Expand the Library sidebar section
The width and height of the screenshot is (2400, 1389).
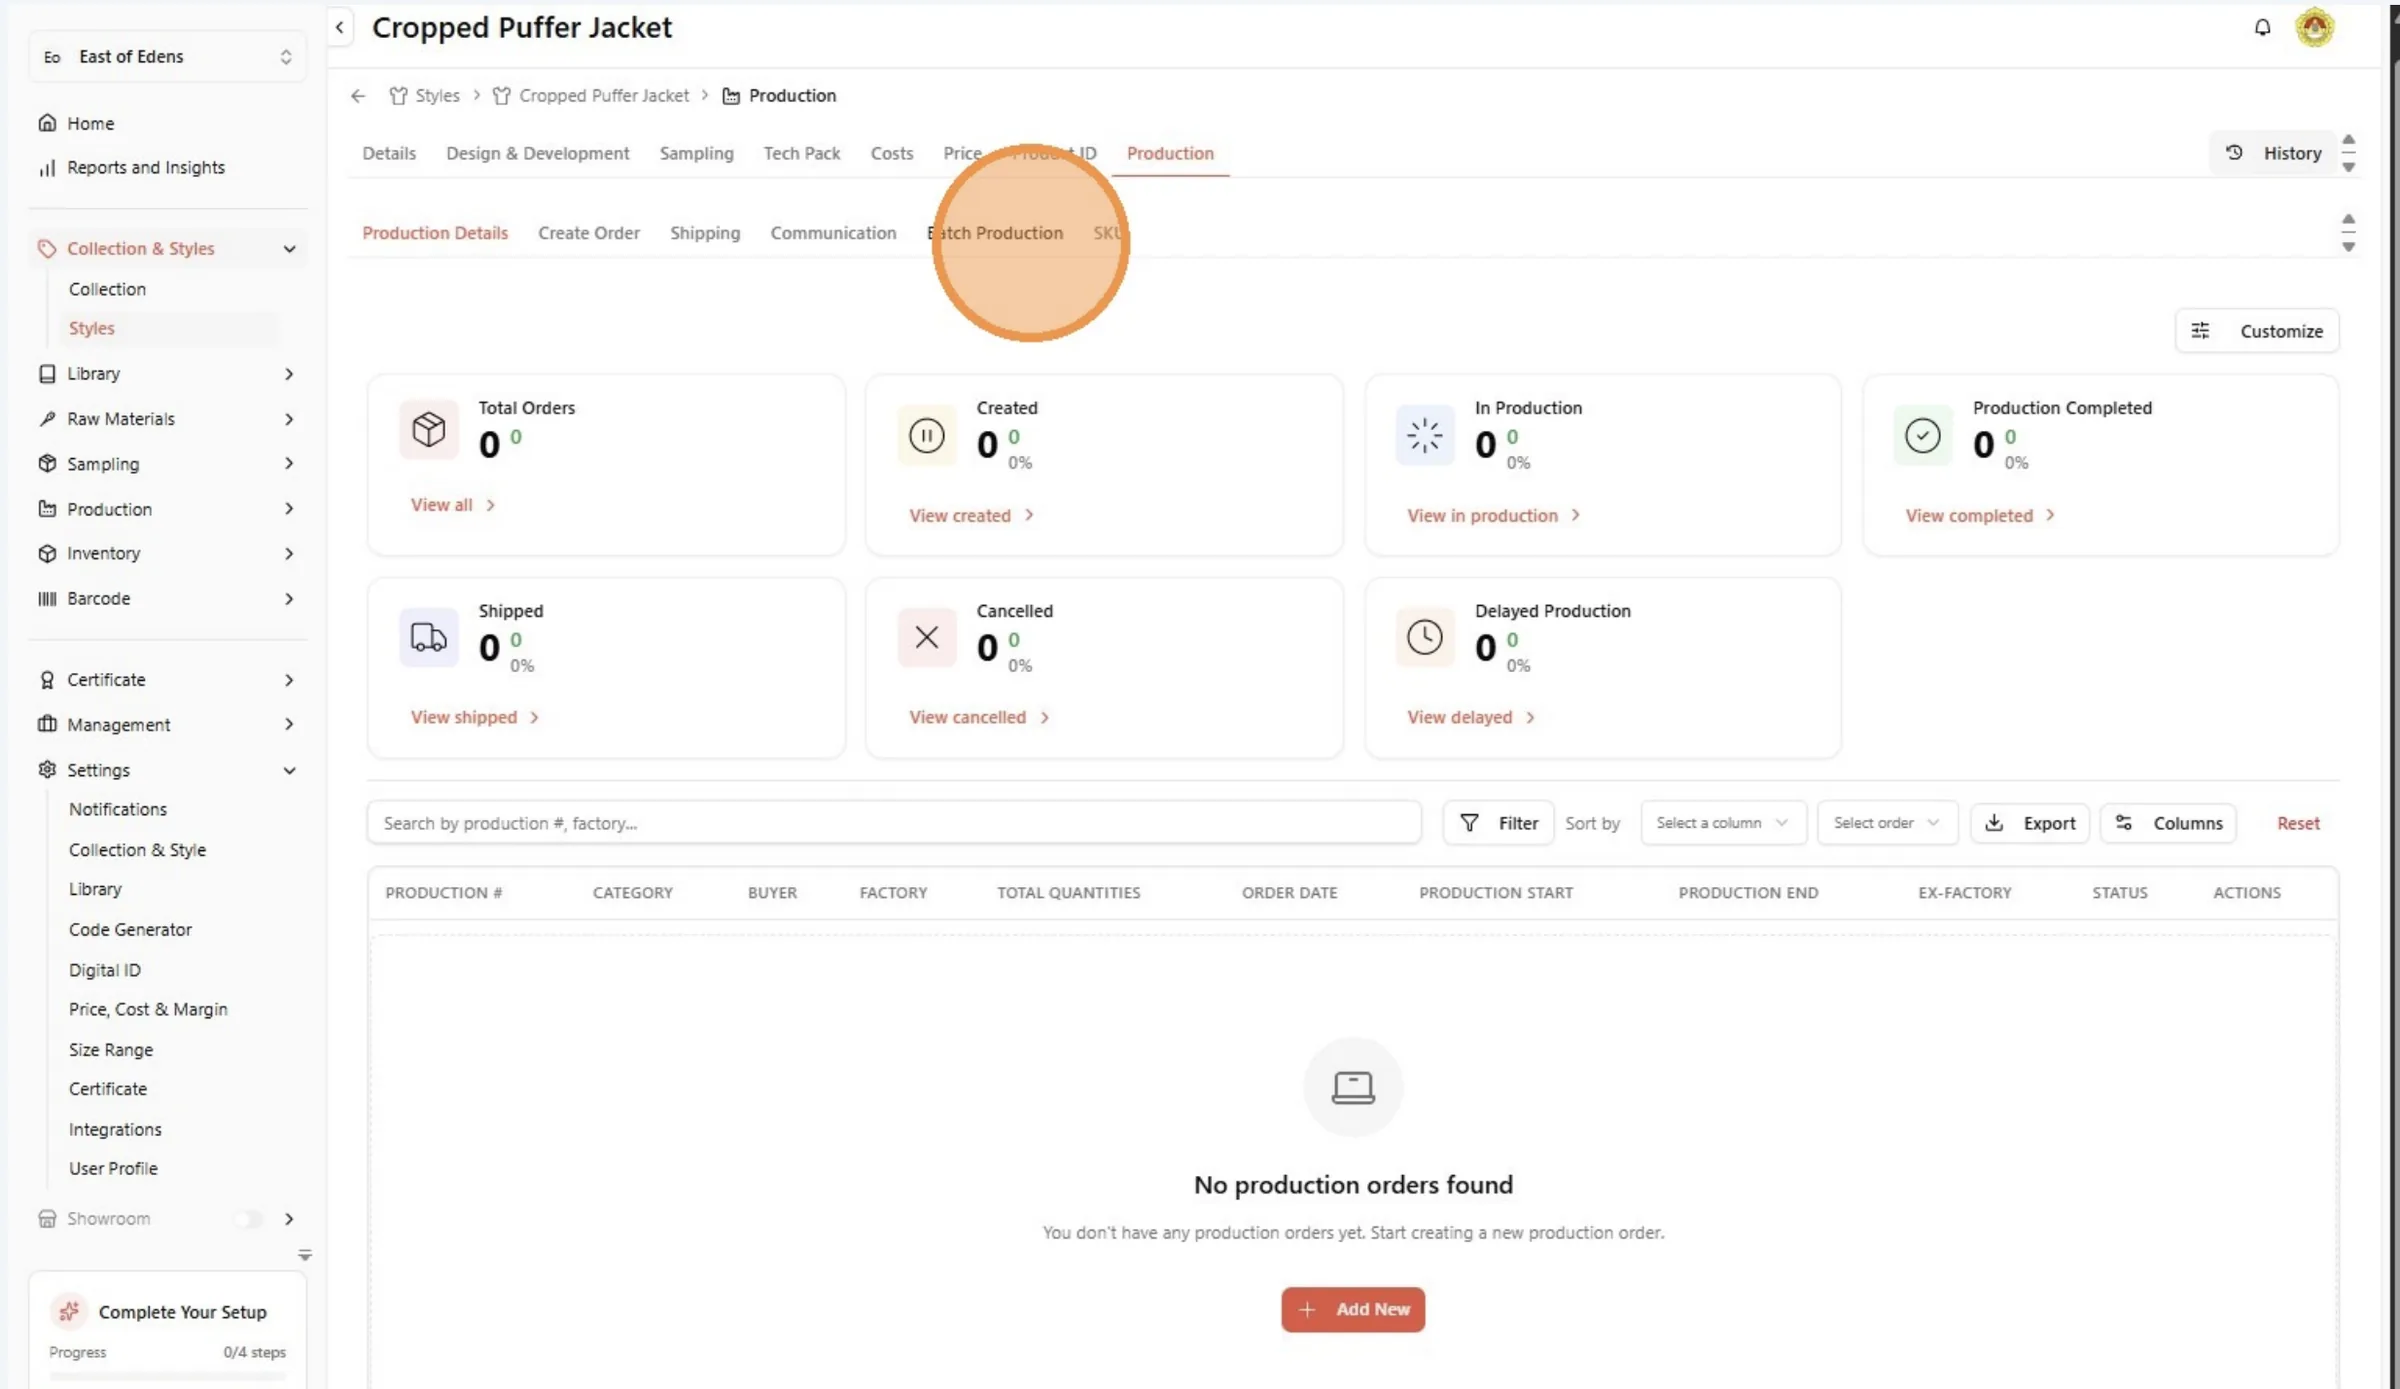(x=167, y=374)
